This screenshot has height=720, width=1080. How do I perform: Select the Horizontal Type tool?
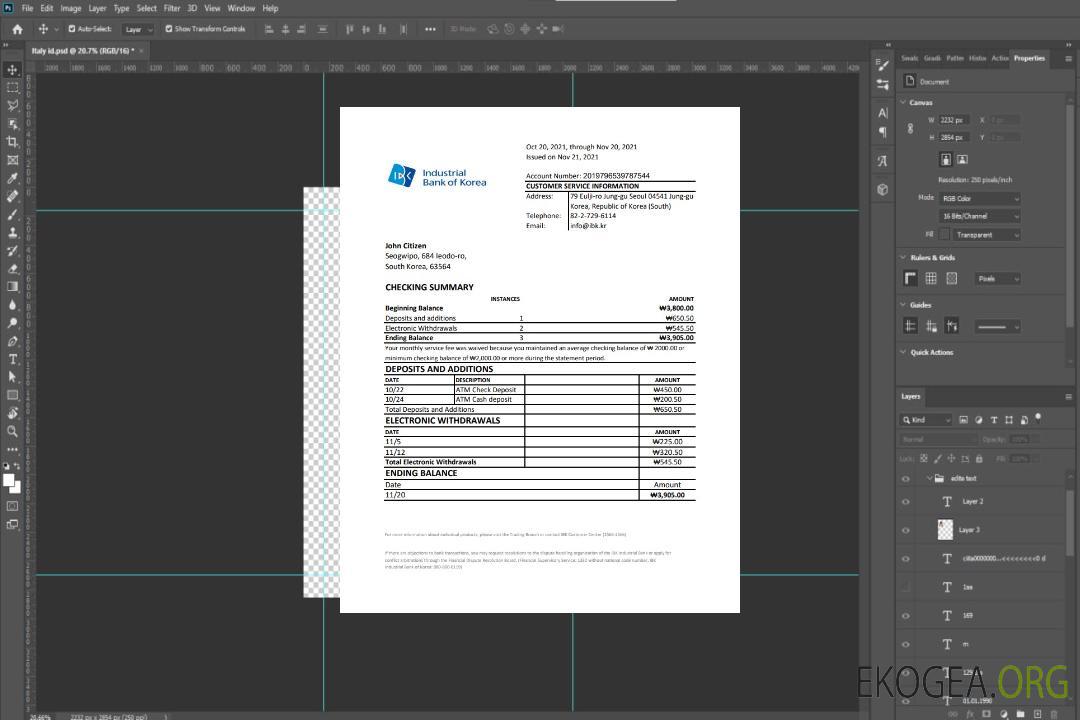click(12, 359)
